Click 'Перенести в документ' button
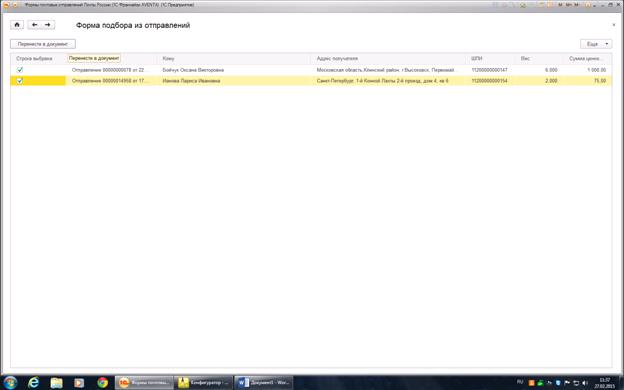Screen dimensions: 624x390 tap(43, 44)
